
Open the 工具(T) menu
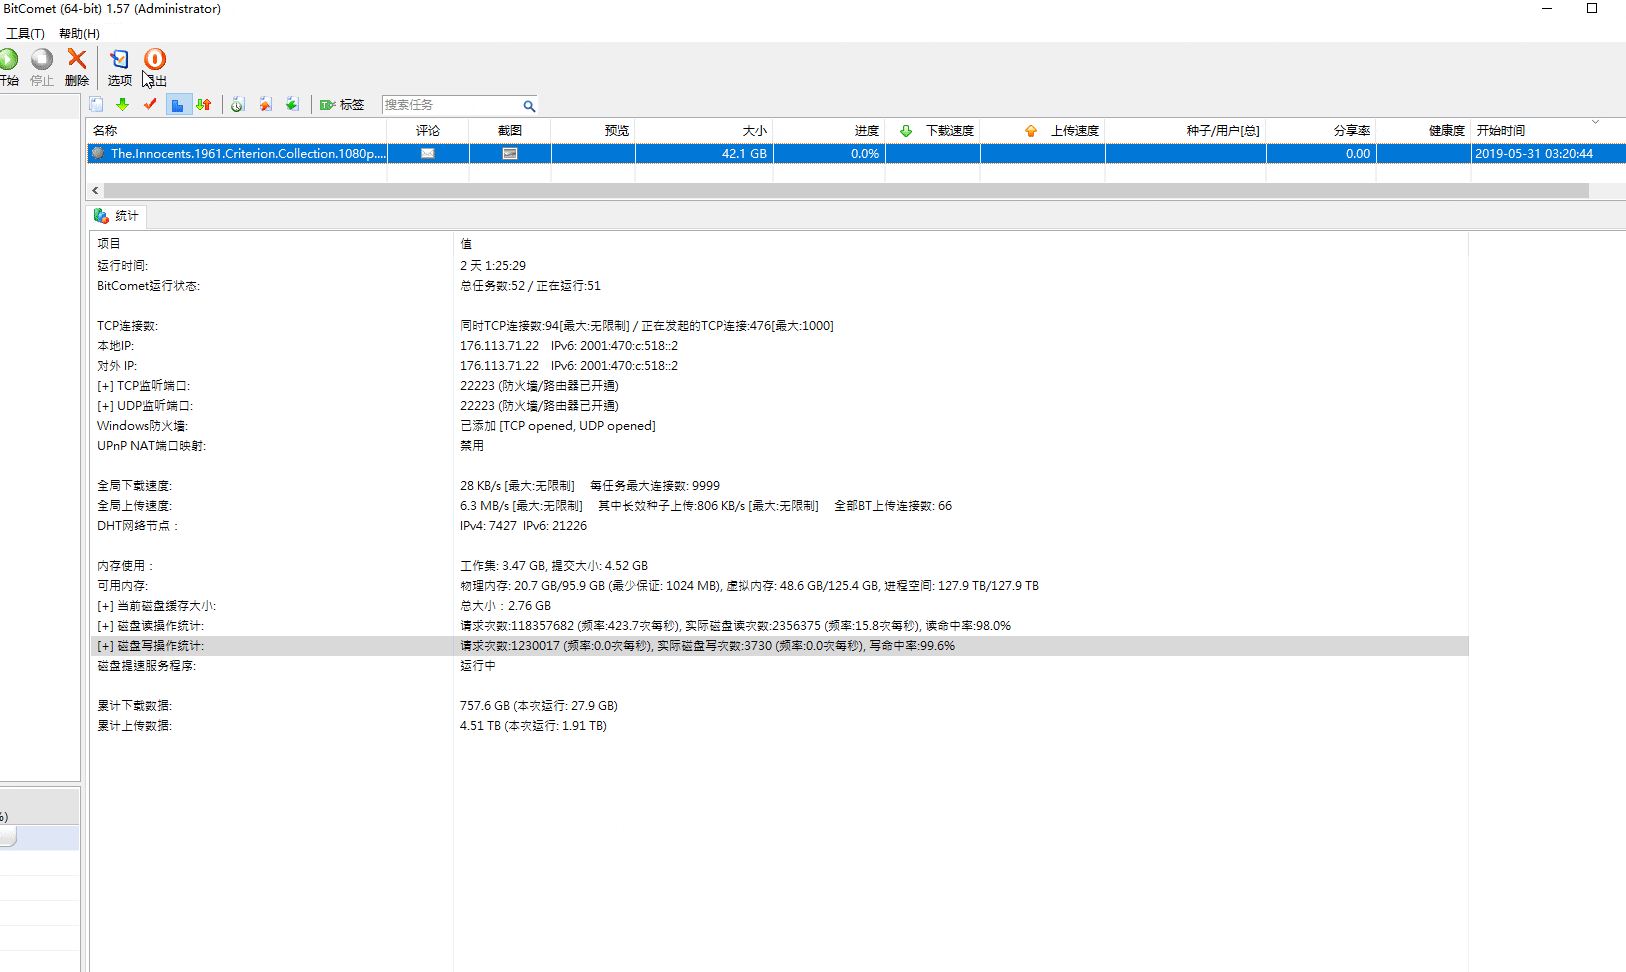25,33
